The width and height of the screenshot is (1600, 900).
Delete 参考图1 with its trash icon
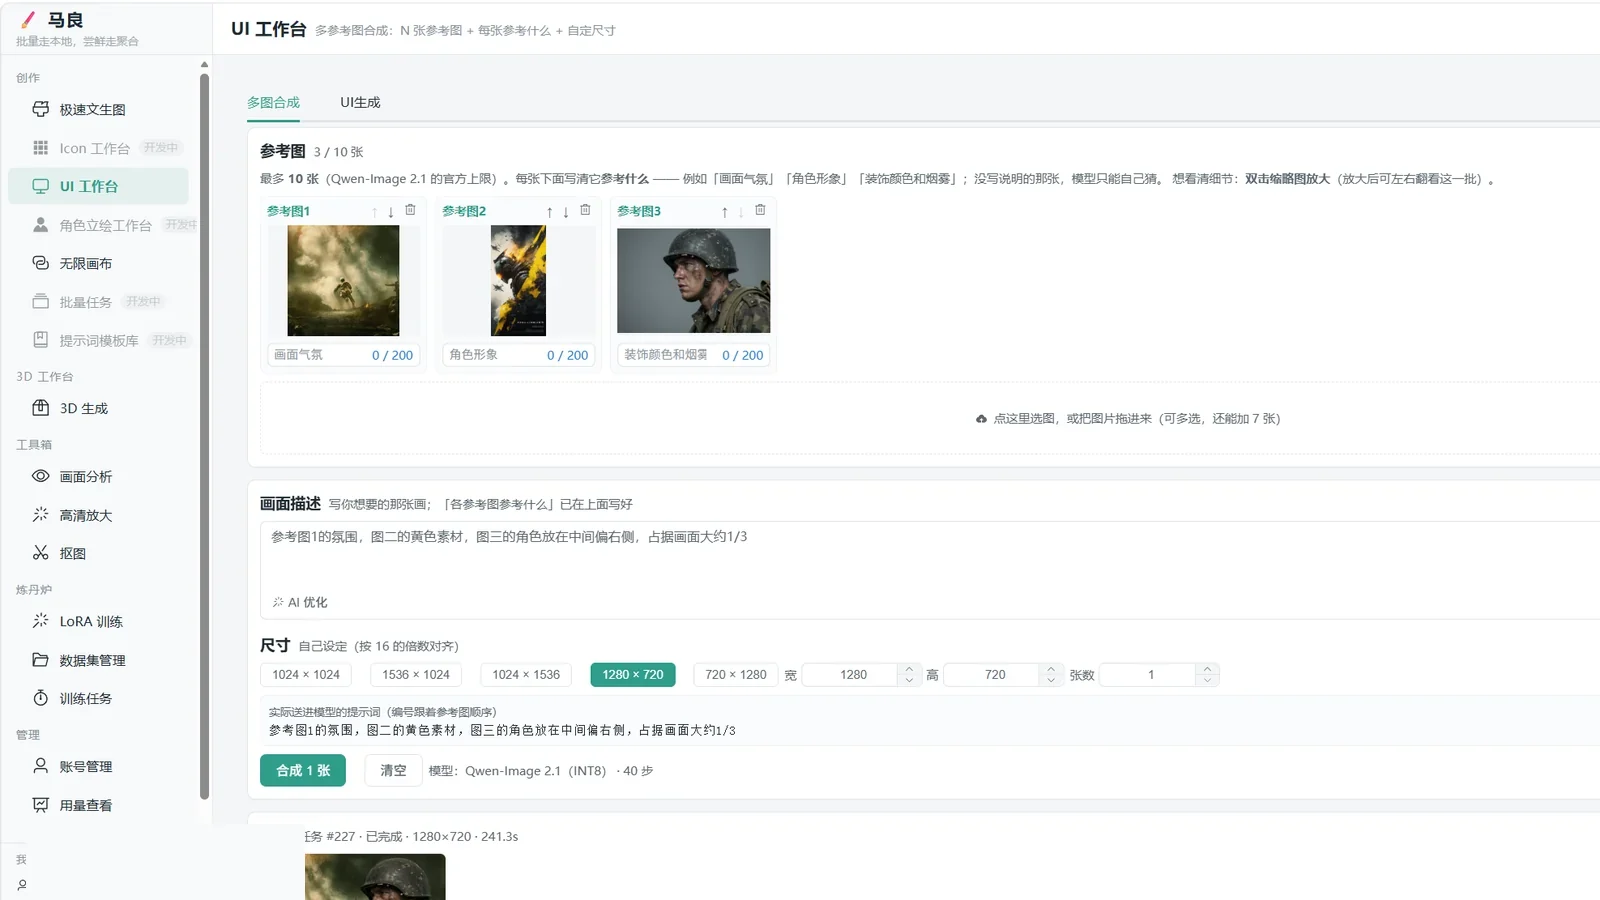pos(410,210)
